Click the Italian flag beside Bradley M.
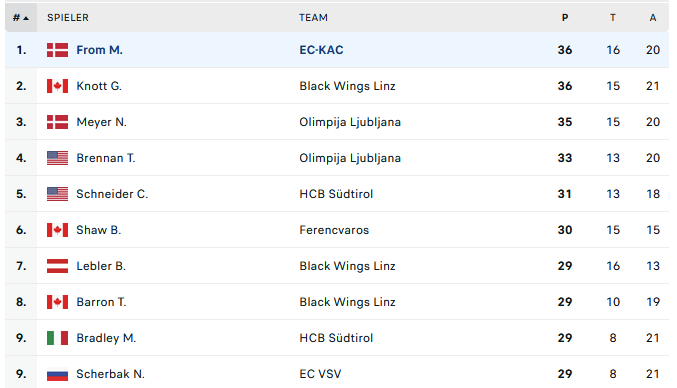This screenshot has height=388, width=677. tap(57, 338)
